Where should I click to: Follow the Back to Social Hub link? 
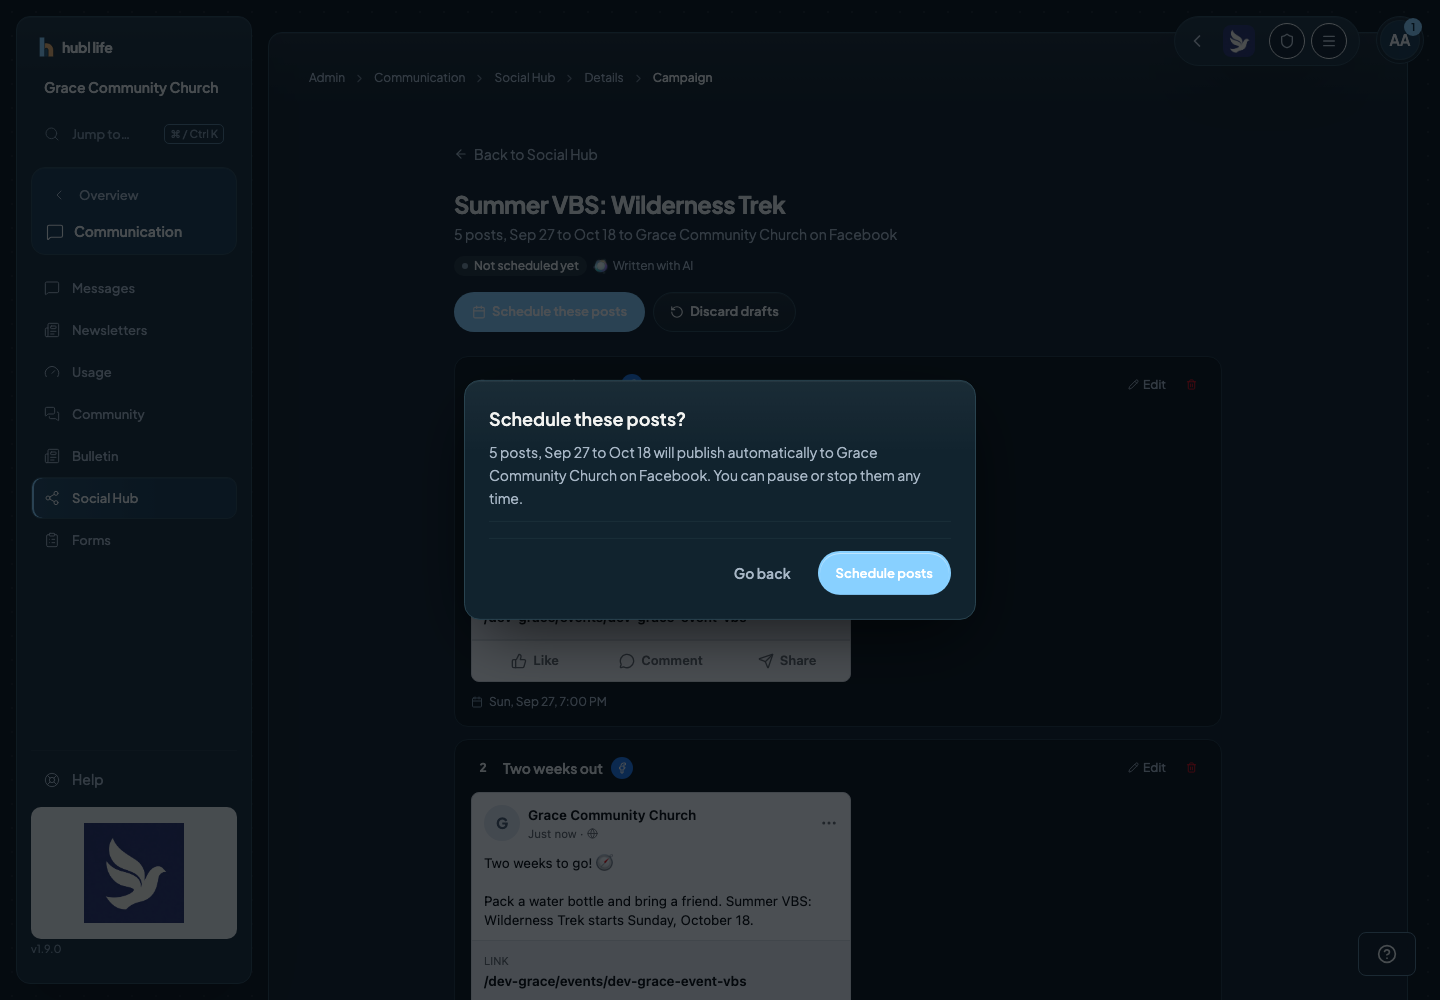[x=526, y=155]
